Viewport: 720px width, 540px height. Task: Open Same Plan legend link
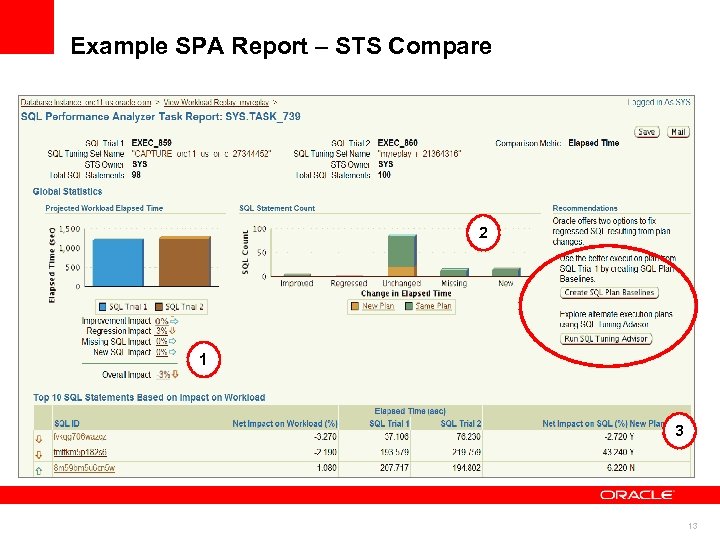pos(433,306)
